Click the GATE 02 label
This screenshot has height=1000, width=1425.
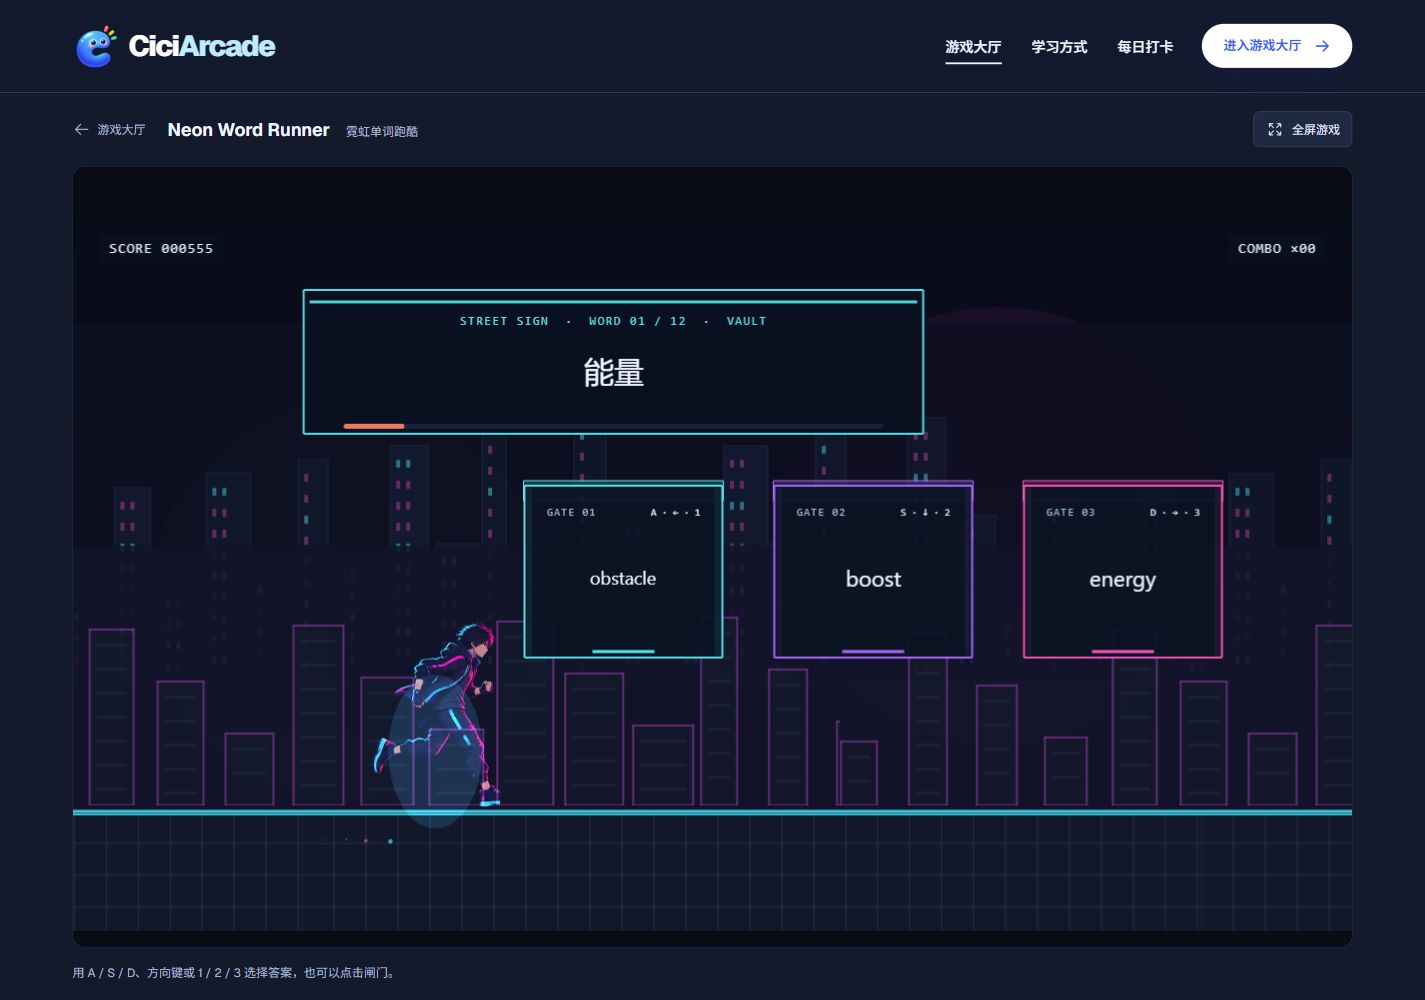click(821, 512)
